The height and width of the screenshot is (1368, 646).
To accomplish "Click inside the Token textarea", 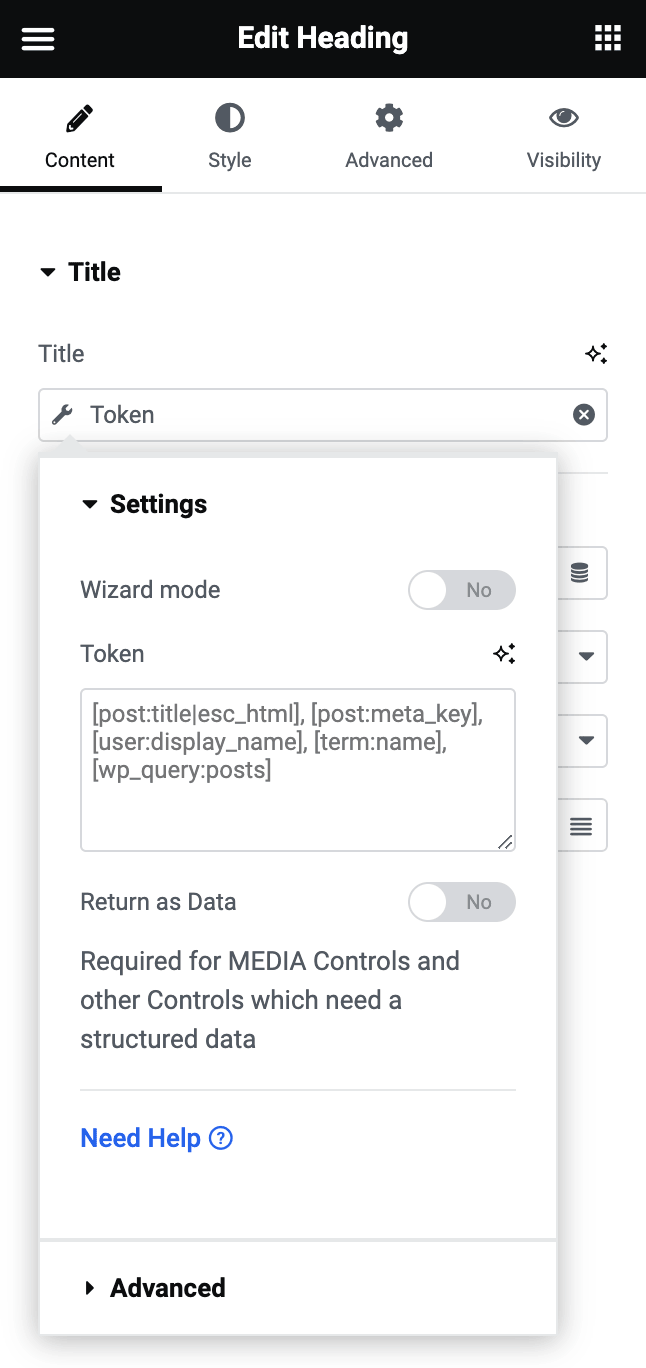I will point(298,770).
